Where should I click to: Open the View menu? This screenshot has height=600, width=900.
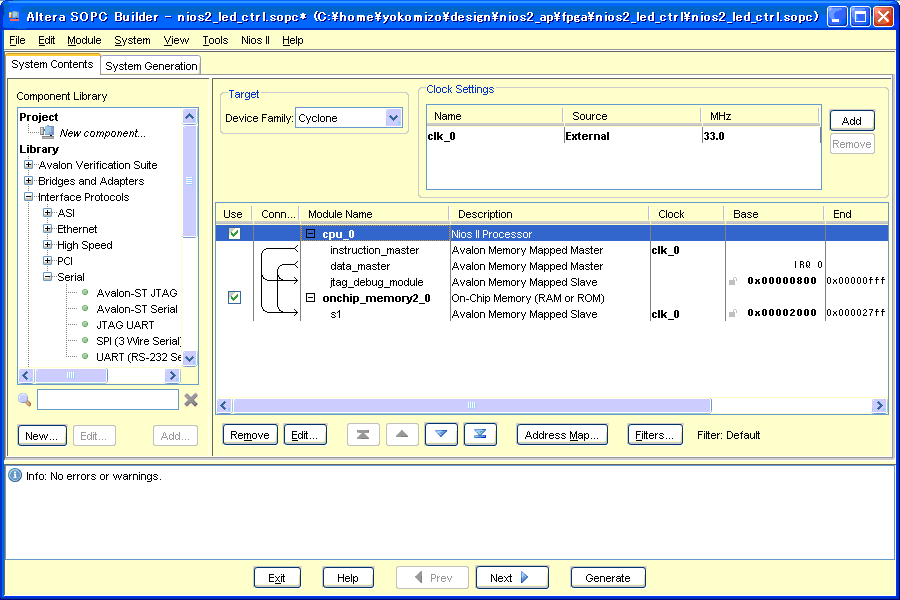coord(176,40)
